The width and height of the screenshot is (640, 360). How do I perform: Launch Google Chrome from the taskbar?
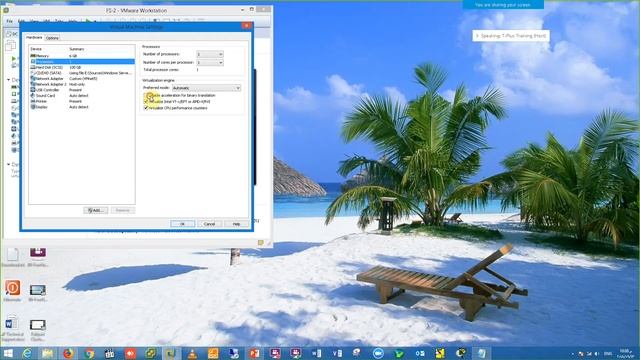[x=89, y=353]
